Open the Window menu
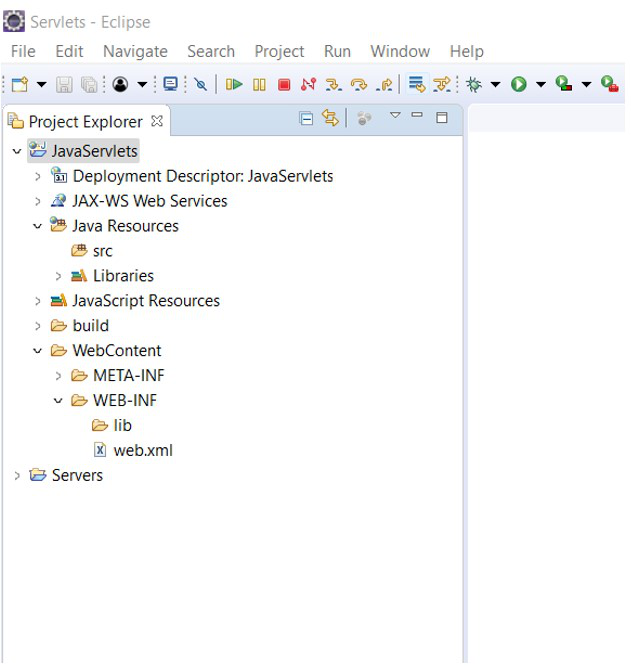Screen dimensions: 631x668 (400, 51)
